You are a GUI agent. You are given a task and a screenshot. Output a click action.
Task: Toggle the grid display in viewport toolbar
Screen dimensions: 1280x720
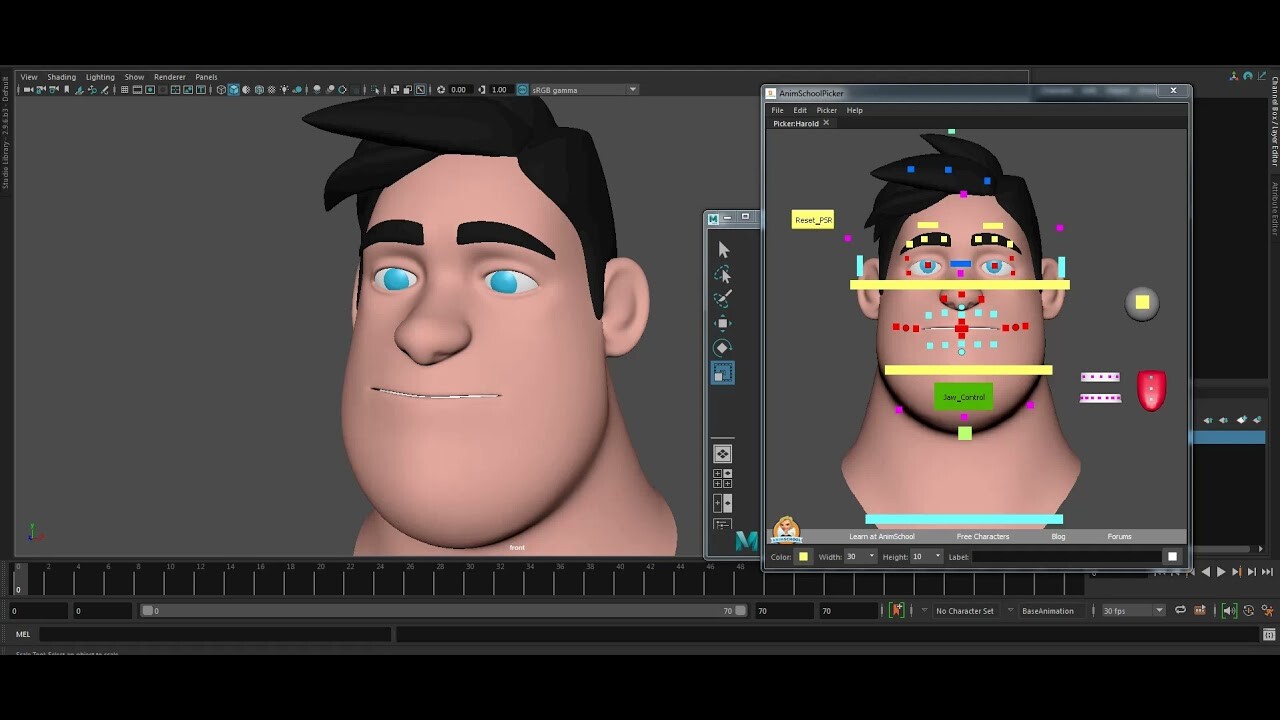click(124, 89)
